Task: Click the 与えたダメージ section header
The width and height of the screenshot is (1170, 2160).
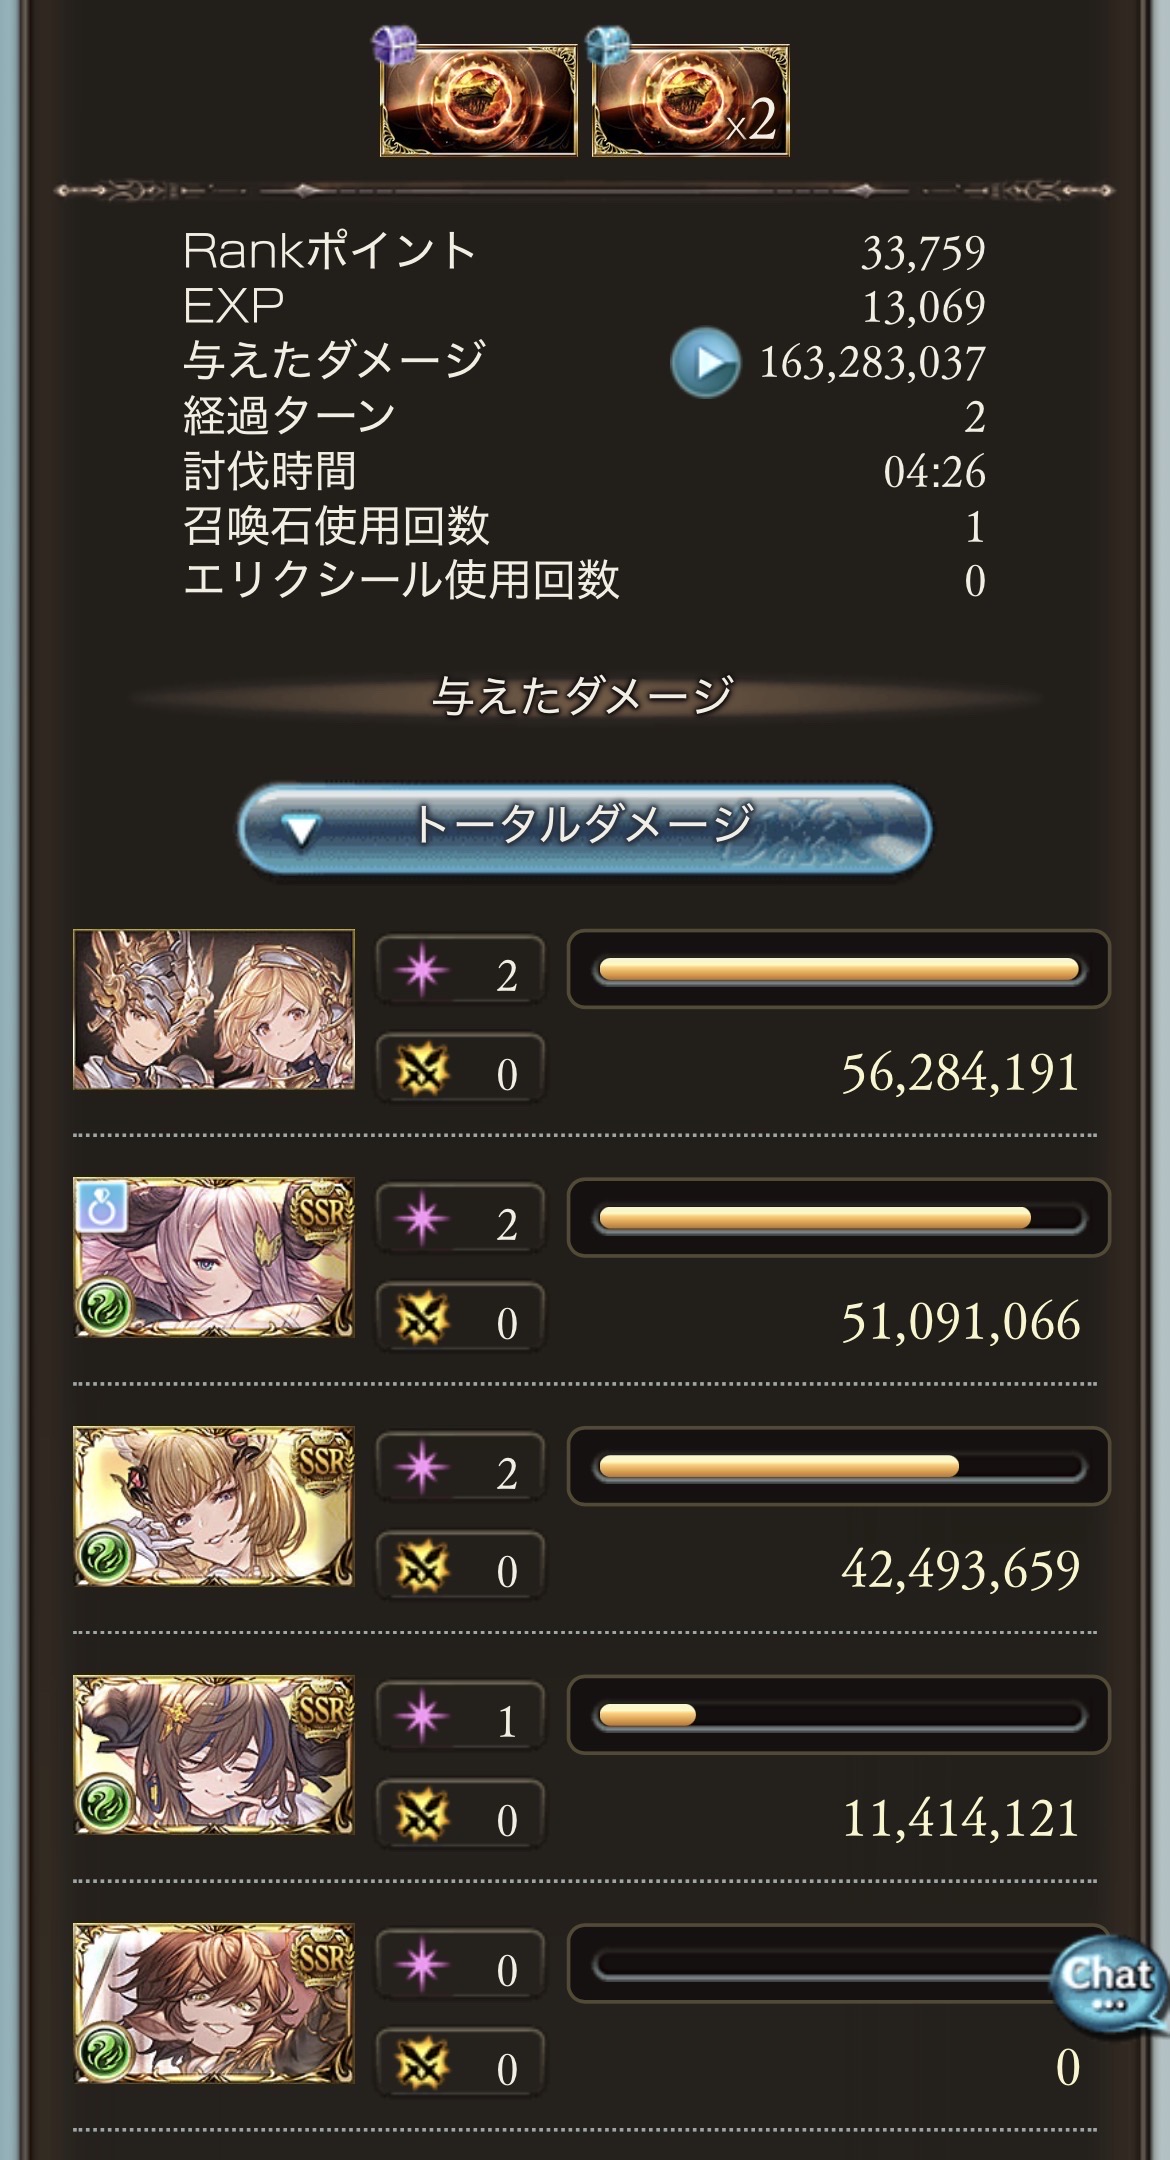Action: click(584, 696)
